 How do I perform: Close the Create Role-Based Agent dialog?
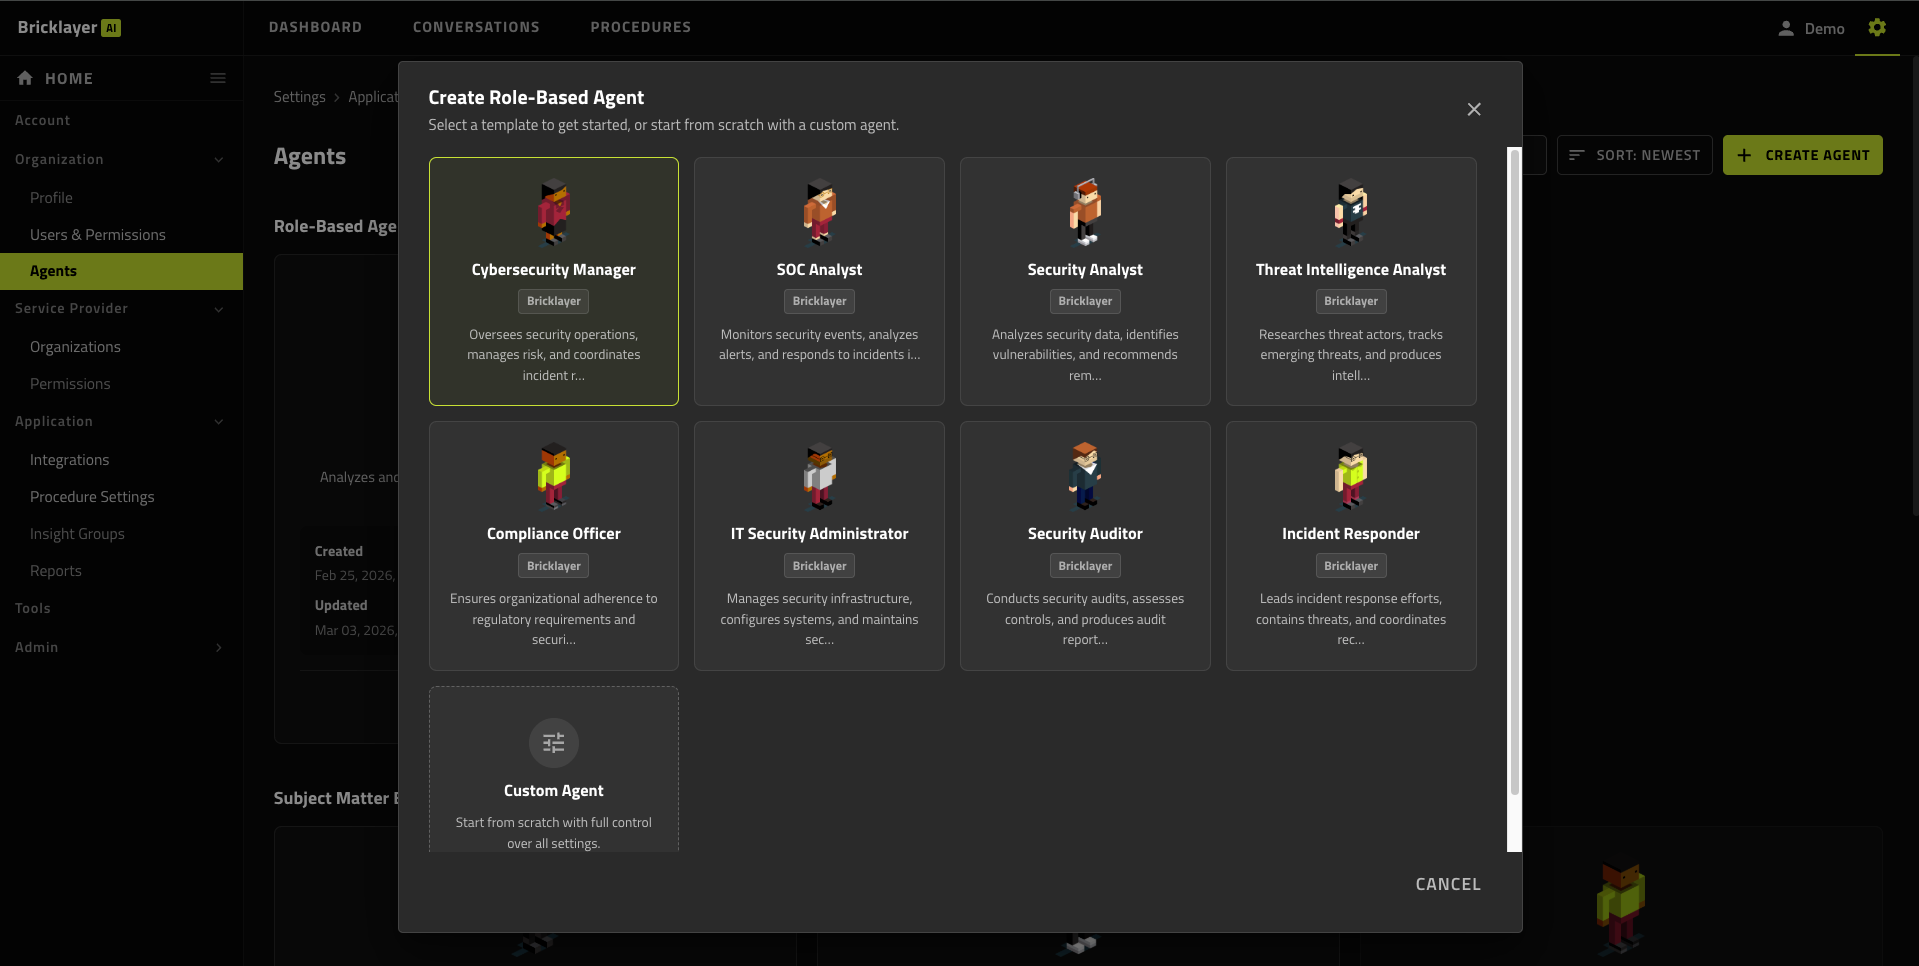1474,109
